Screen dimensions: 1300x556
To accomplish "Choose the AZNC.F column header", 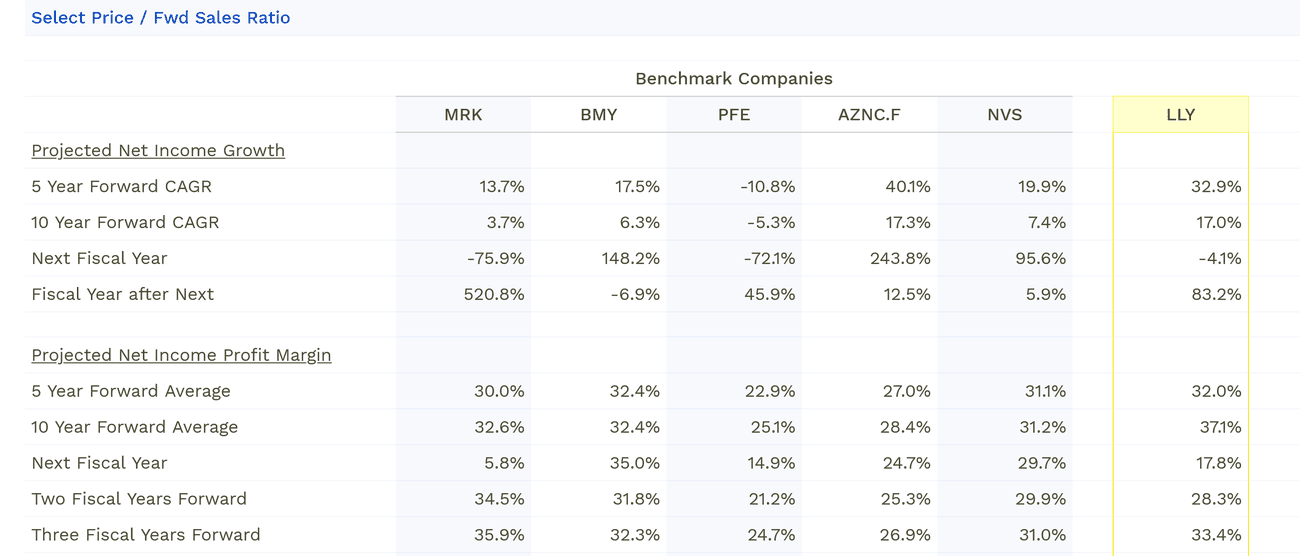I will click(869, 115).
